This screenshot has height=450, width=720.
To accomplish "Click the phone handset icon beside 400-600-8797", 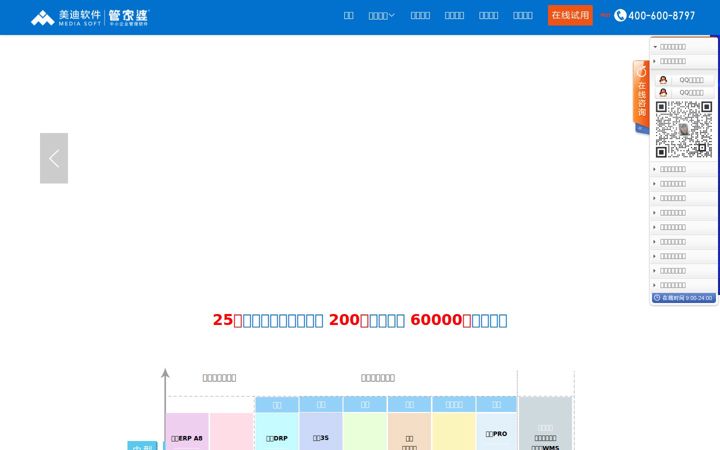I will [x=620, y=16].
